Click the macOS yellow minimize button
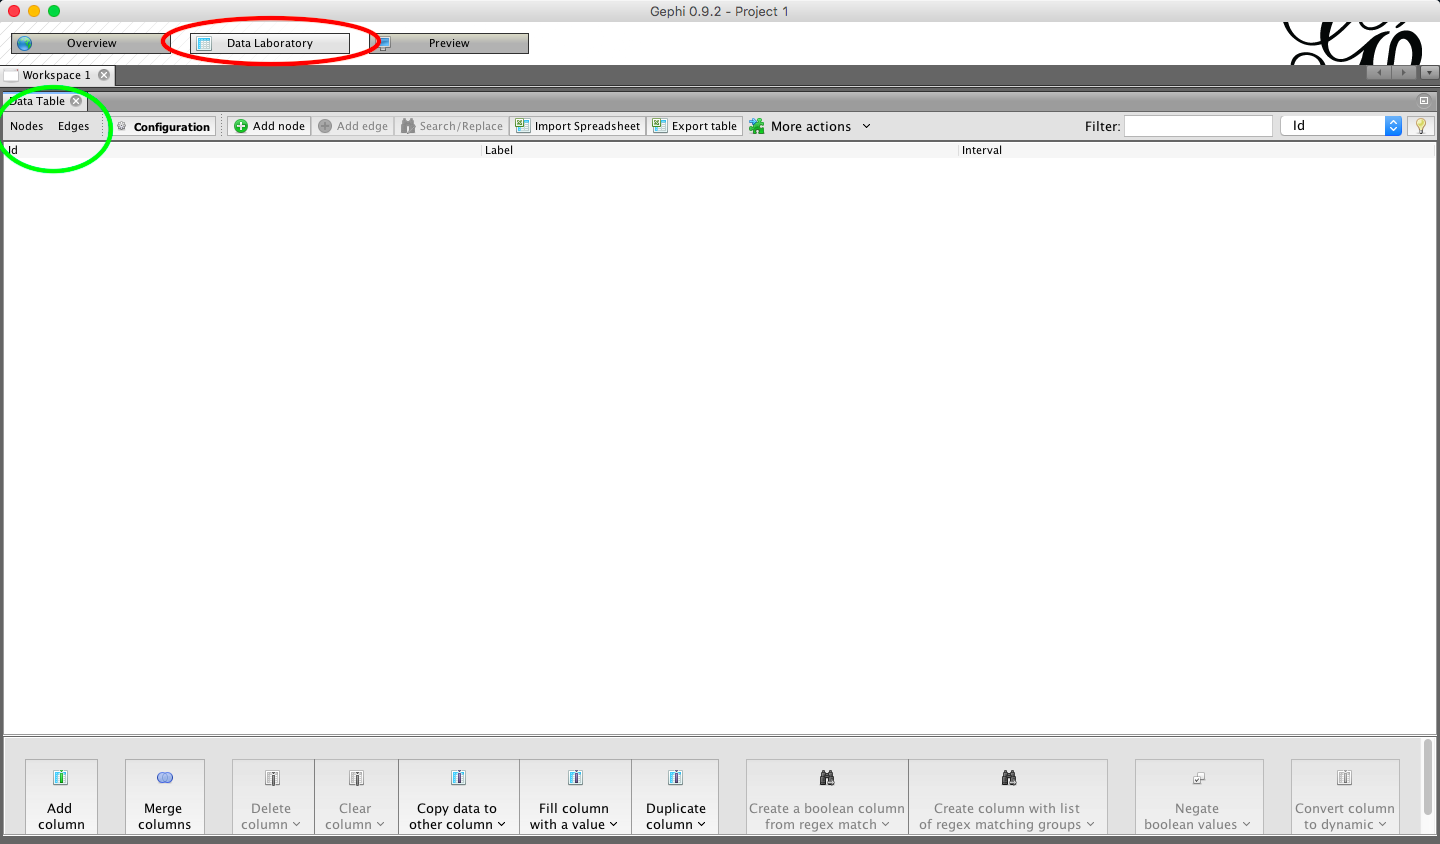1440x844 pixels. point(34,11)
